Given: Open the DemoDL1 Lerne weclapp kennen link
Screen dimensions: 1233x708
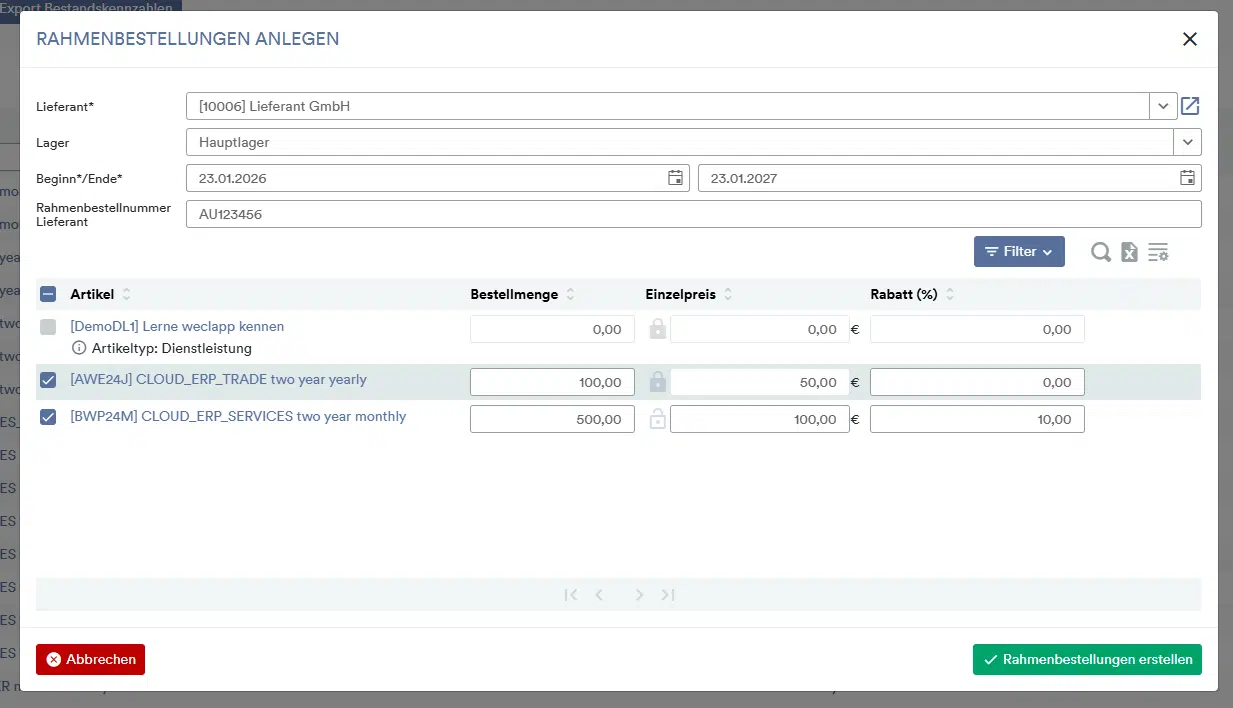Looking at the screenshot, I should tap(177, 326).
